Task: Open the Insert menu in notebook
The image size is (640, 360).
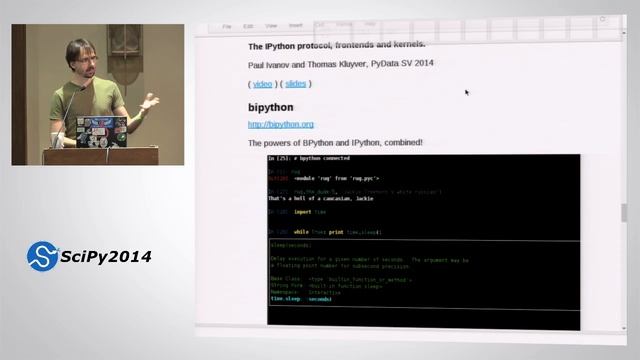Action: click(x=296, y=26)
